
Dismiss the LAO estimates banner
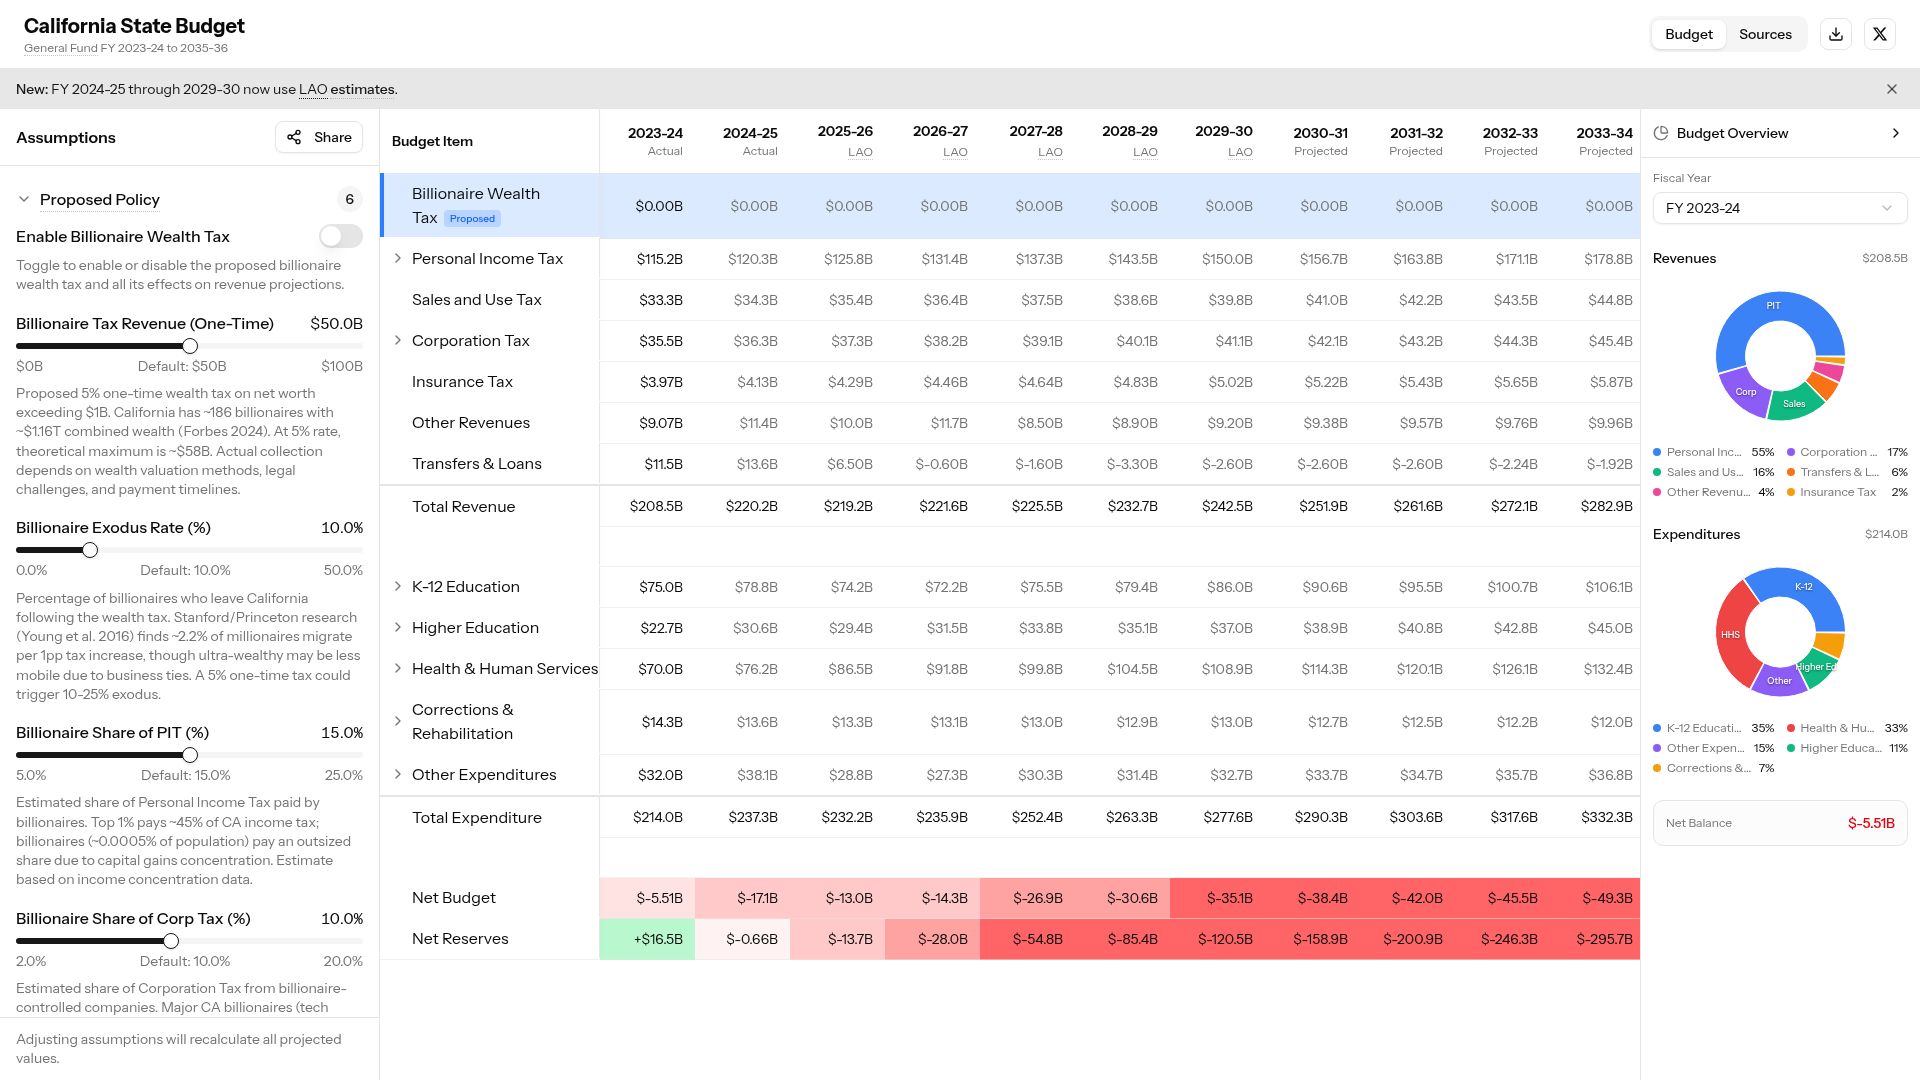tap(1892, 89)
